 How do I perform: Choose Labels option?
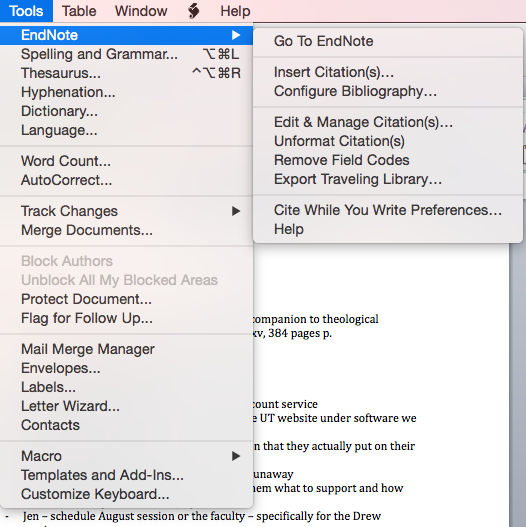(x=126, y=387)
